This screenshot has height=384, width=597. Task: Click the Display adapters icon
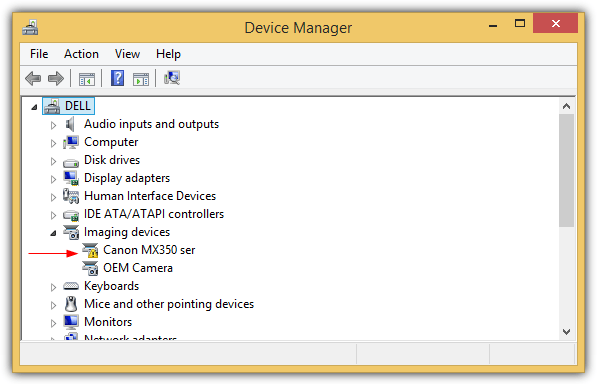(x=71, y=178)
